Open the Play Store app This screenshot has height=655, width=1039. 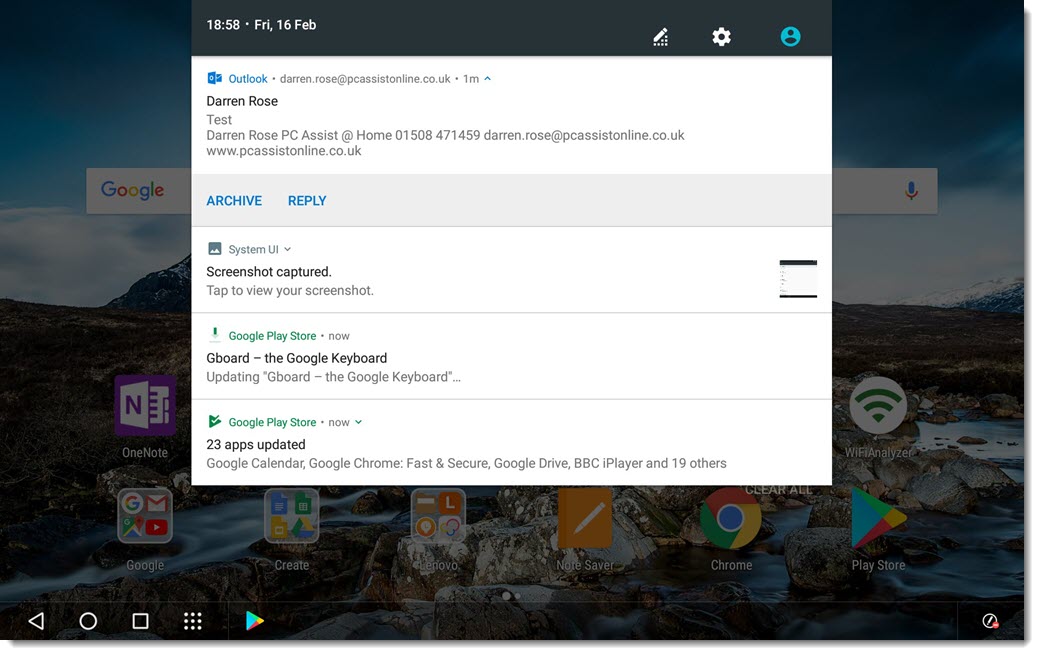point(877,517)
